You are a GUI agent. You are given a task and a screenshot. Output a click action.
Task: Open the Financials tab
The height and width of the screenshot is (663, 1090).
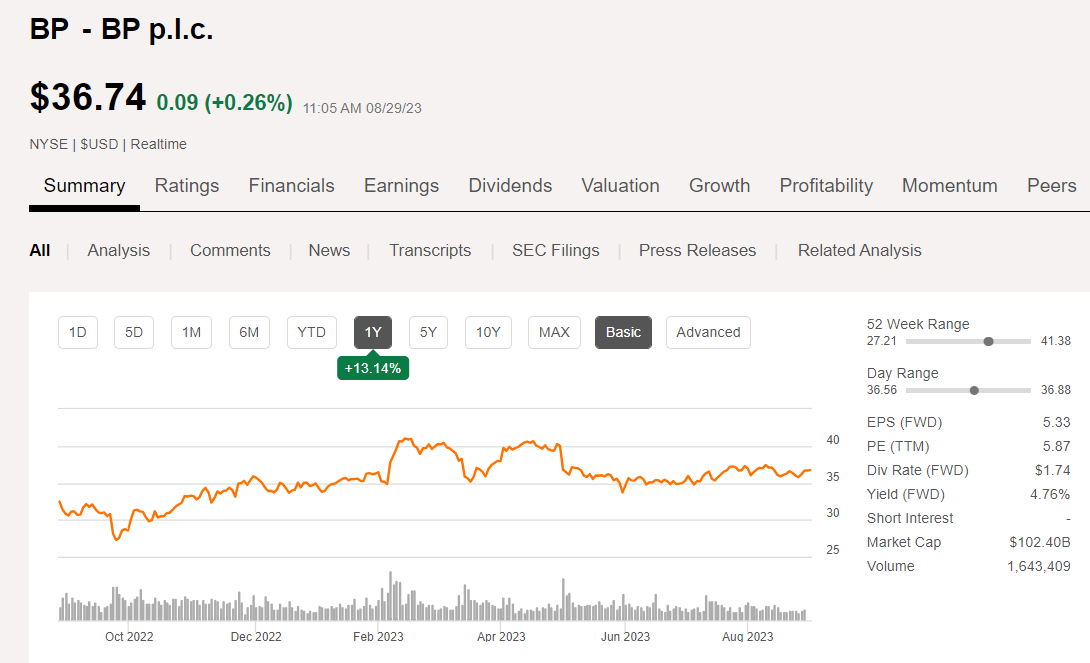(291, 185)
